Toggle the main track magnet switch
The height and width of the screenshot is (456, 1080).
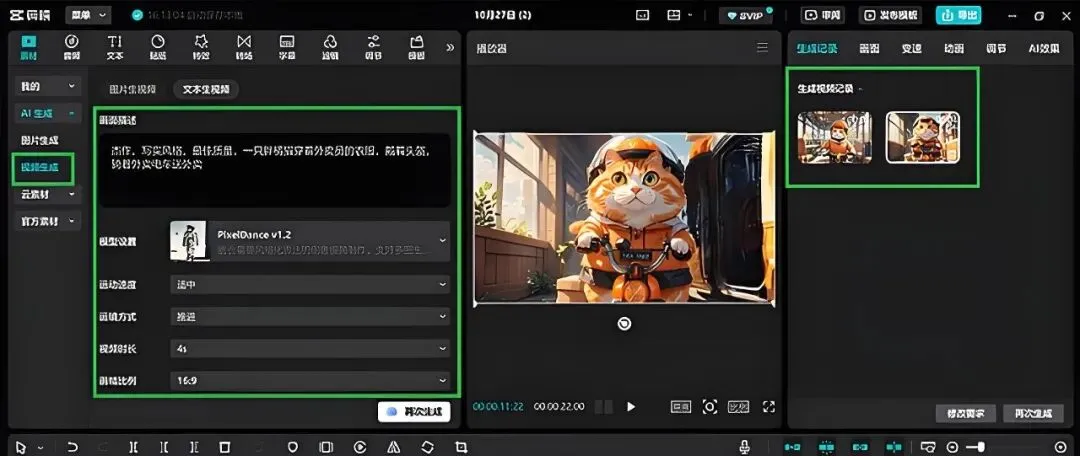(792, 447)
